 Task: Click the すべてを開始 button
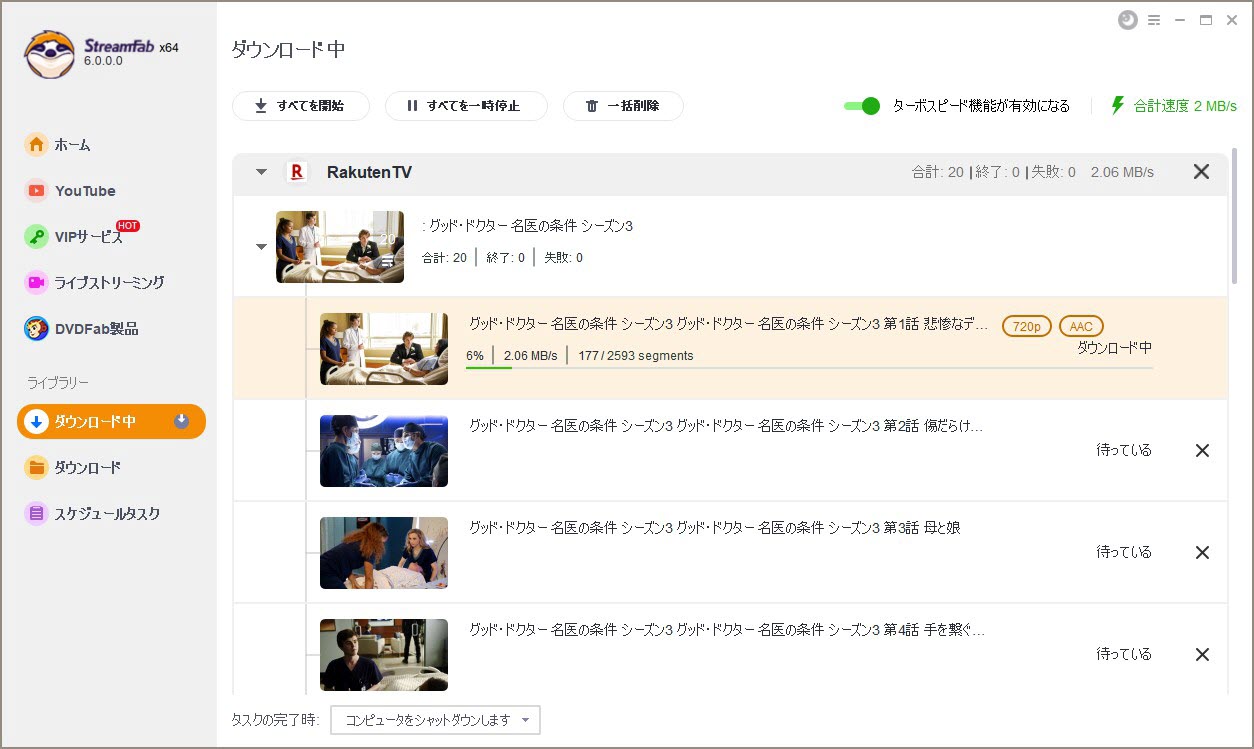click(301, 106)
